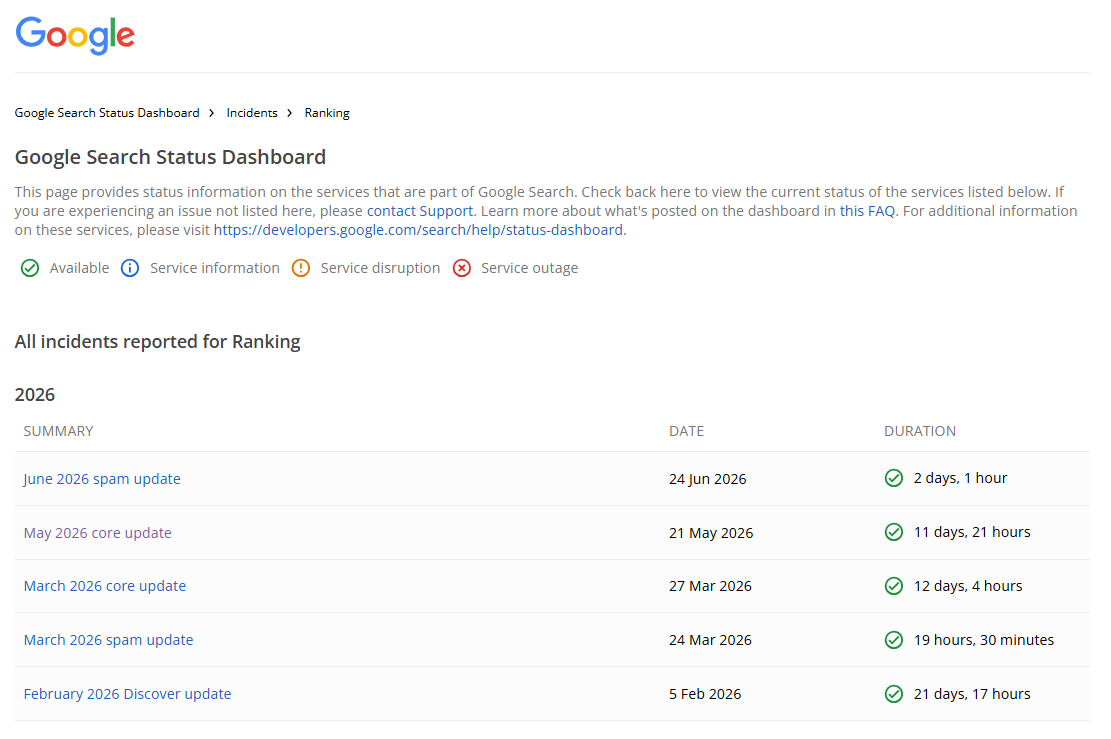Click the Service outage legend label
The image size is (1111, 739).
coord(529,268)
